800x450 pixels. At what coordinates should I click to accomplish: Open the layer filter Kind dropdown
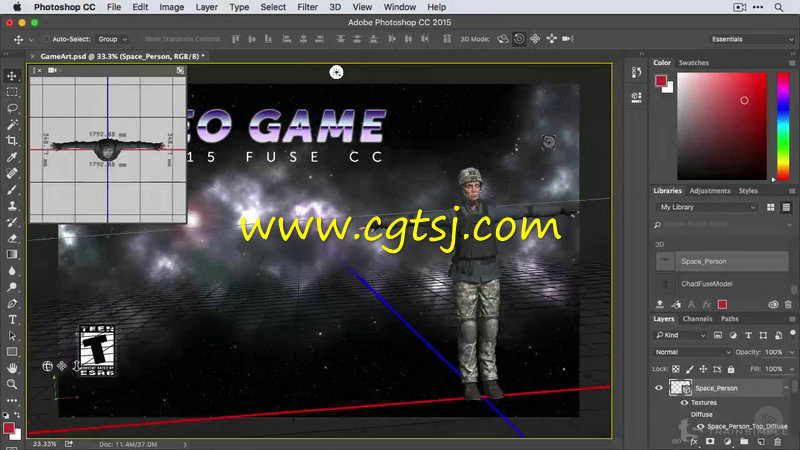pos(680,335)
